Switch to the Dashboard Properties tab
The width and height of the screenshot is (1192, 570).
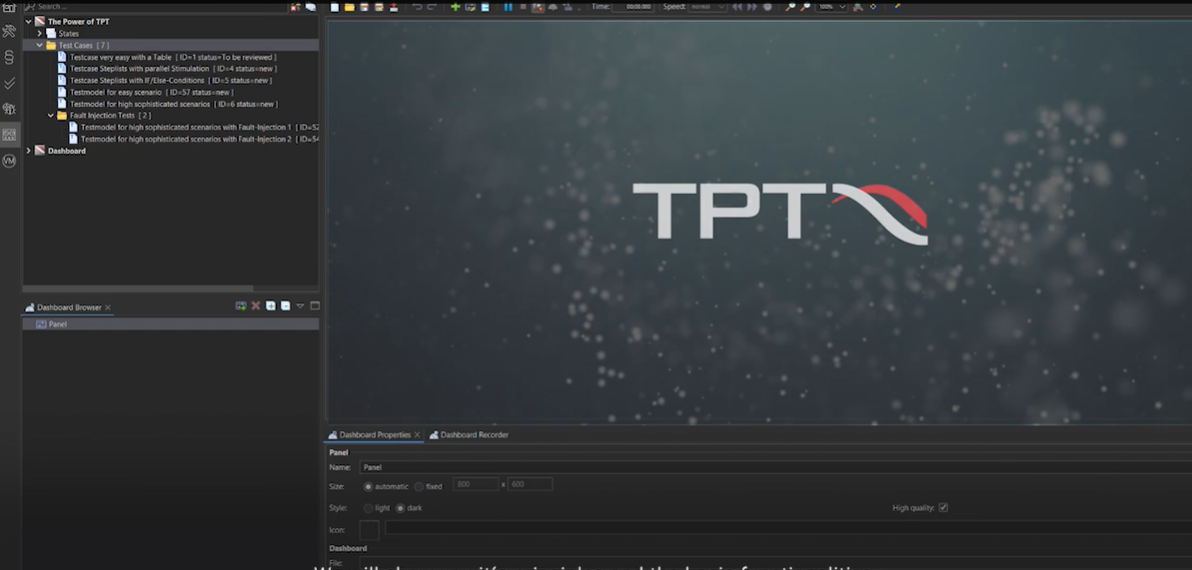coord(375,435)
